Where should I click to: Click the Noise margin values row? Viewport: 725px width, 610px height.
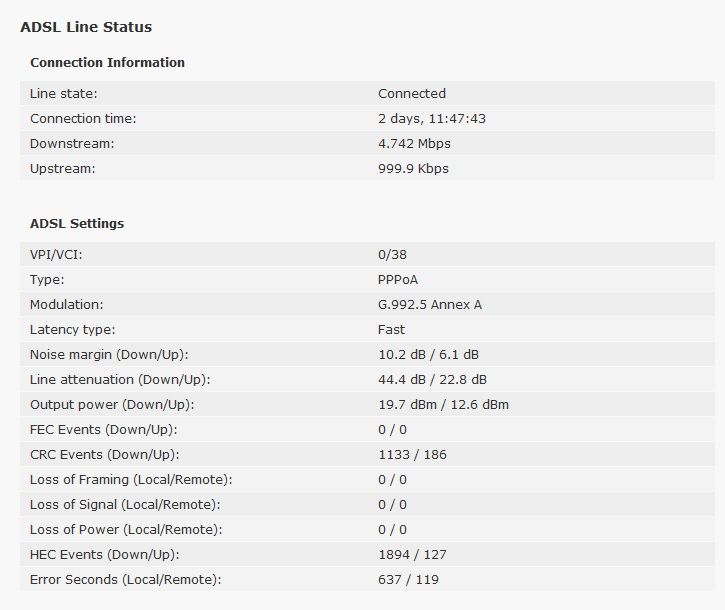pyautogui.click(x=367, y=354)
